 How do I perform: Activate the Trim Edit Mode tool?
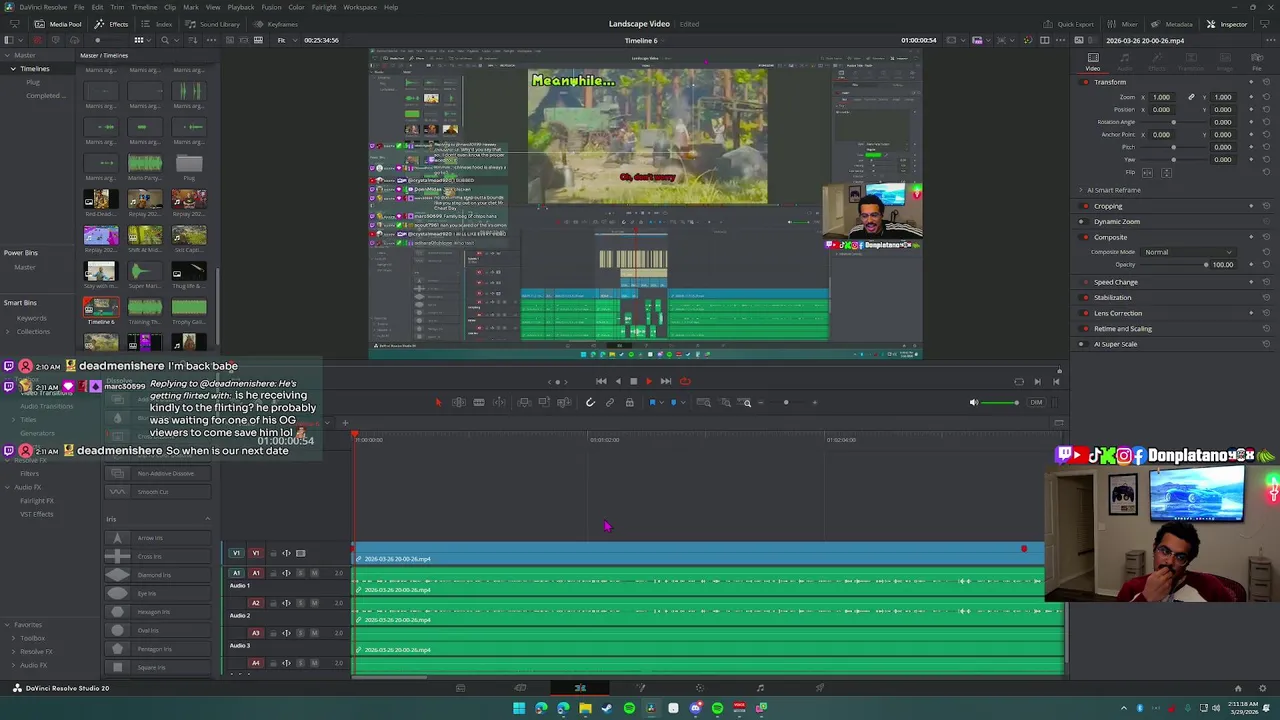pos(458,402)
